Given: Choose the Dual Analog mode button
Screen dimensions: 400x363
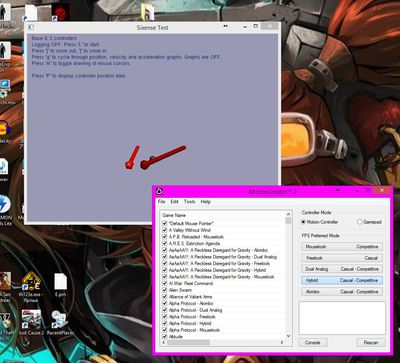Looking at the screenshot, I should pos(342,269).
